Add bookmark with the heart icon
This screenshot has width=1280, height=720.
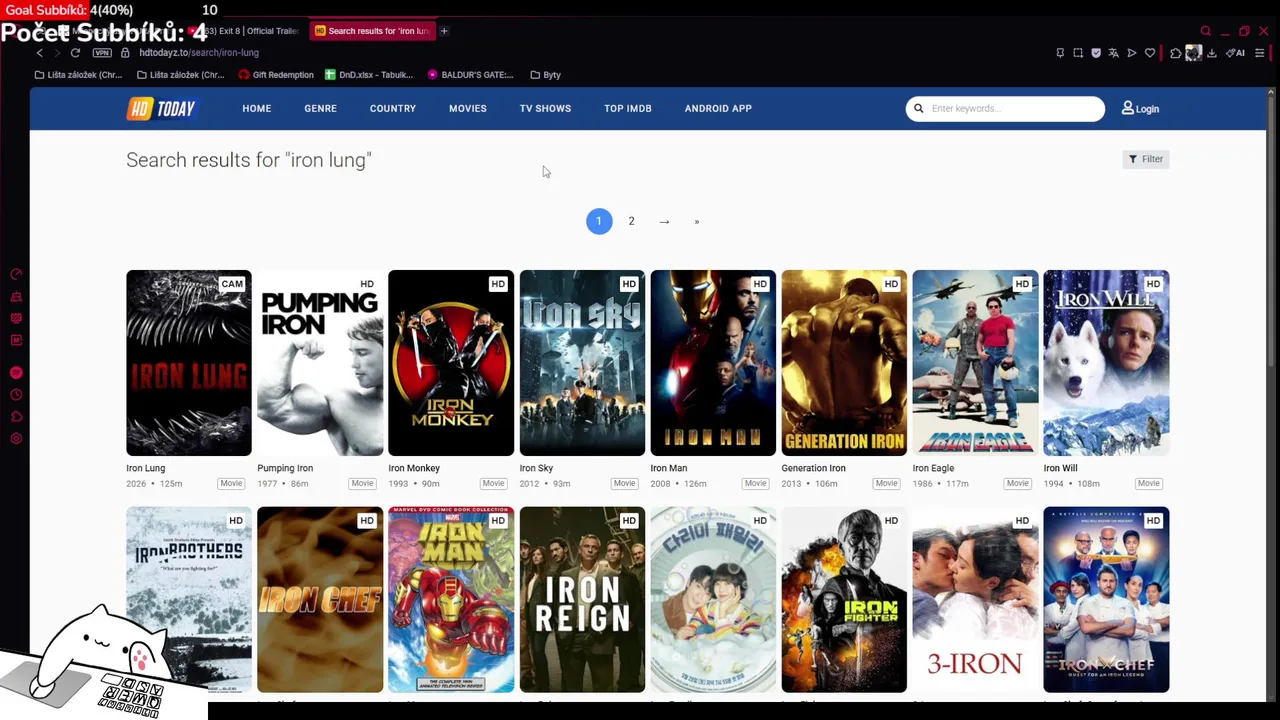(x=1150, y=53)
